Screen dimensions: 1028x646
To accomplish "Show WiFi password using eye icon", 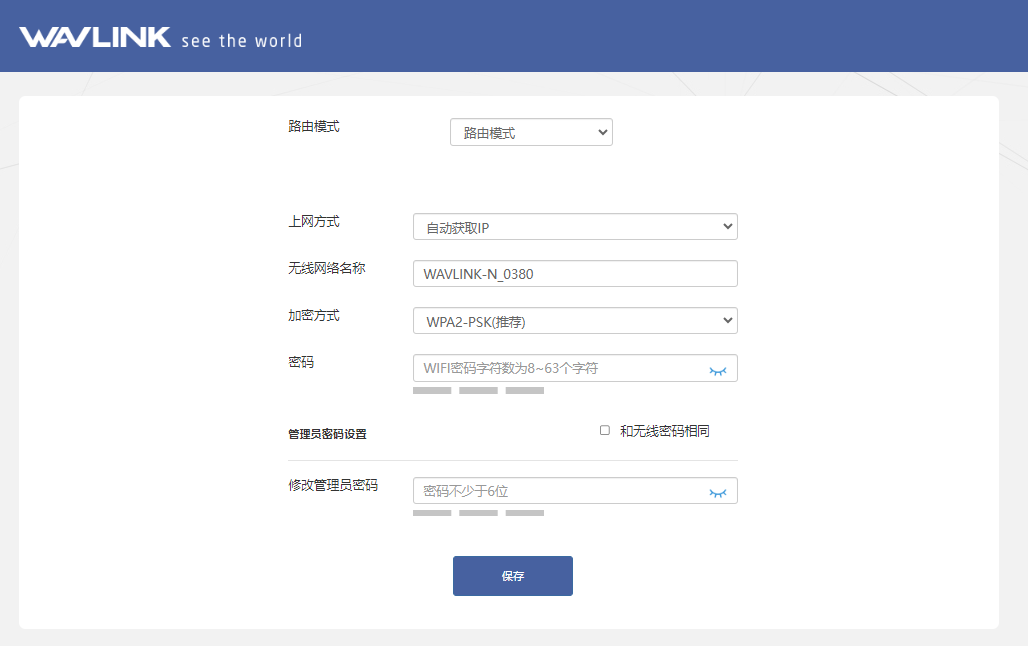I will 717,369.
